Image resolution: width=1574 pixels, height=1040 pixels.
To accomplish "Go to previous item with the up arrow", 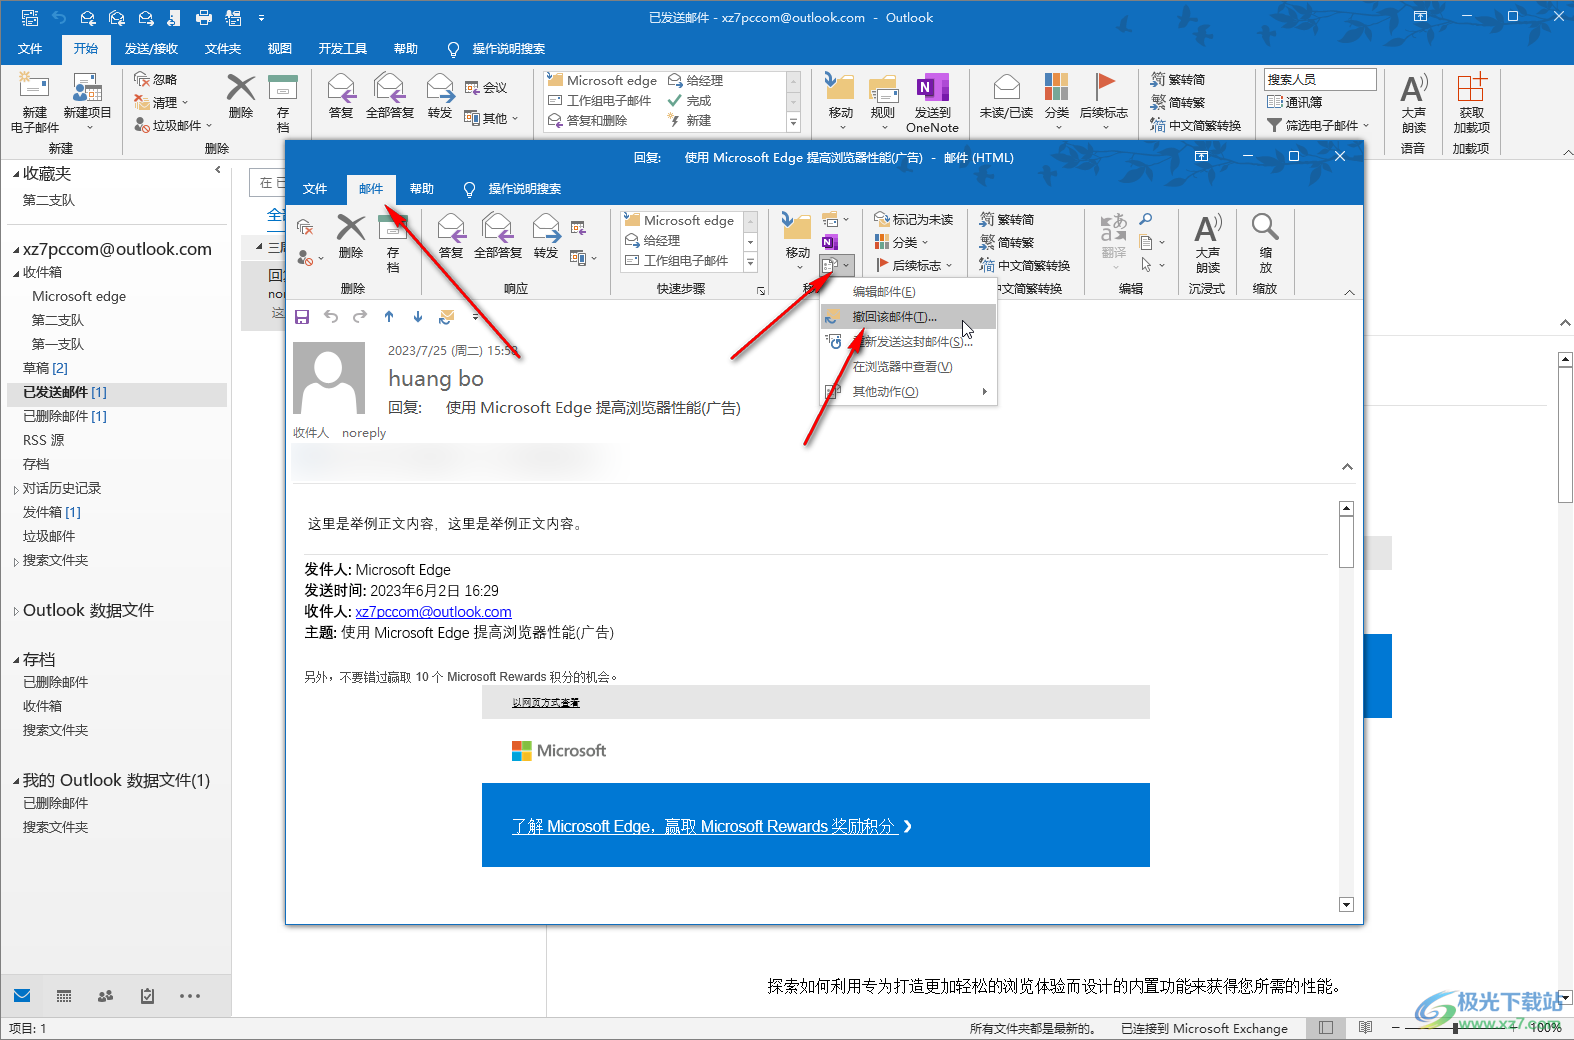I will click(x=389, y=317).
